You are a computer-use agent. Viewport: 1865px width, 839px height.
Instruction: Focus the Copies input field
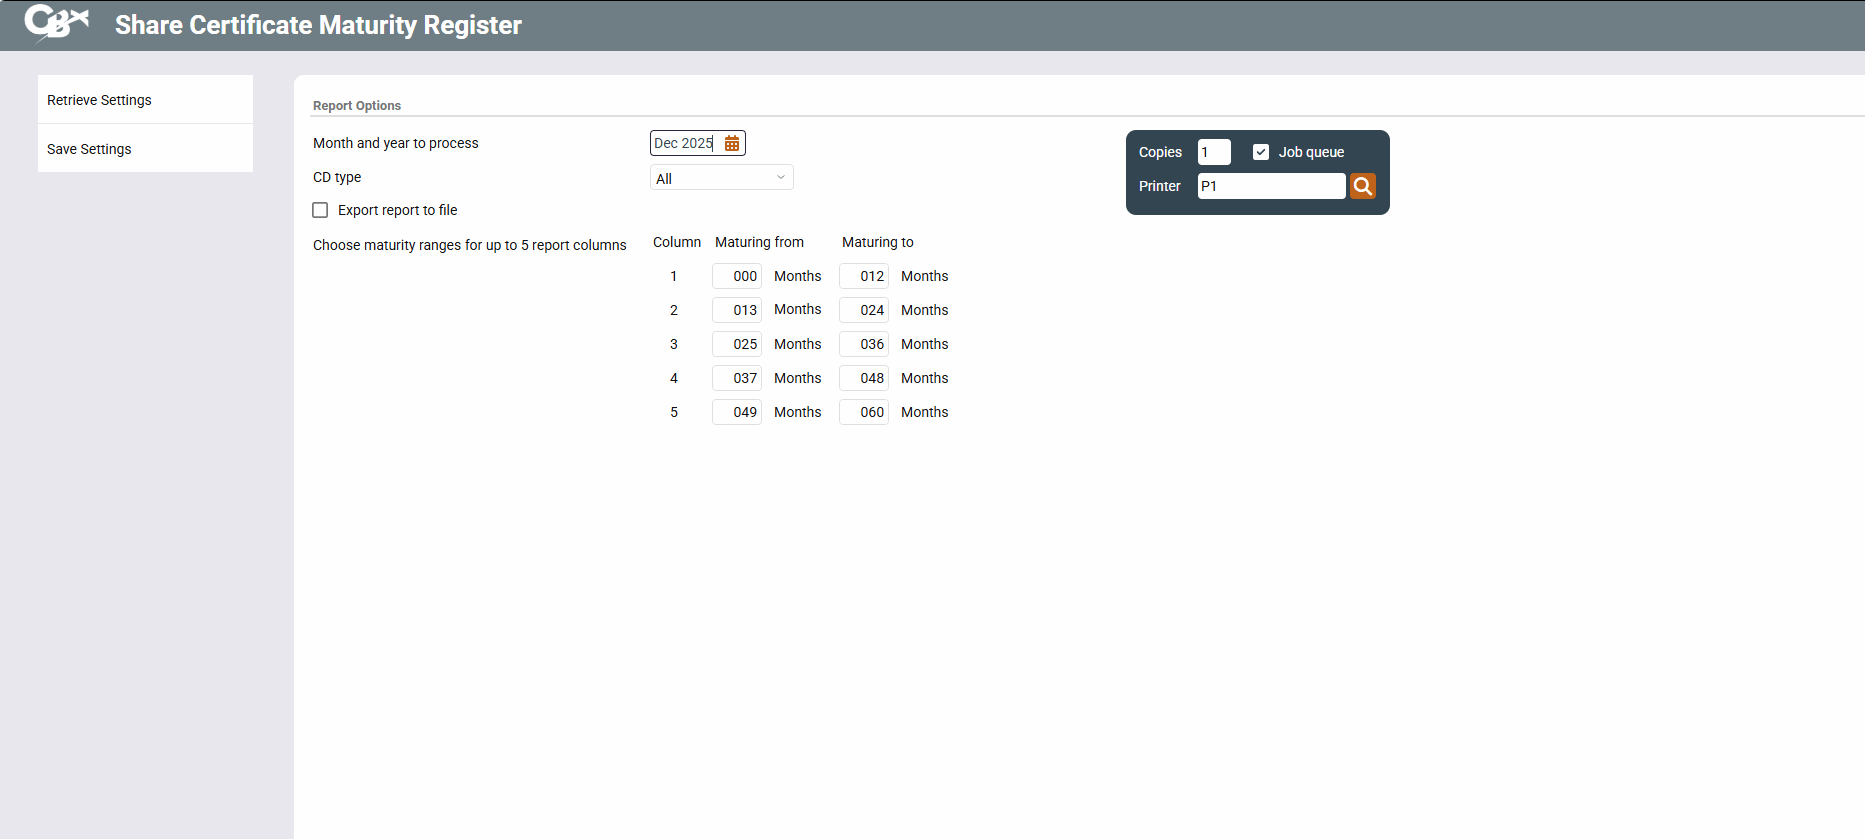[1213, 152]
